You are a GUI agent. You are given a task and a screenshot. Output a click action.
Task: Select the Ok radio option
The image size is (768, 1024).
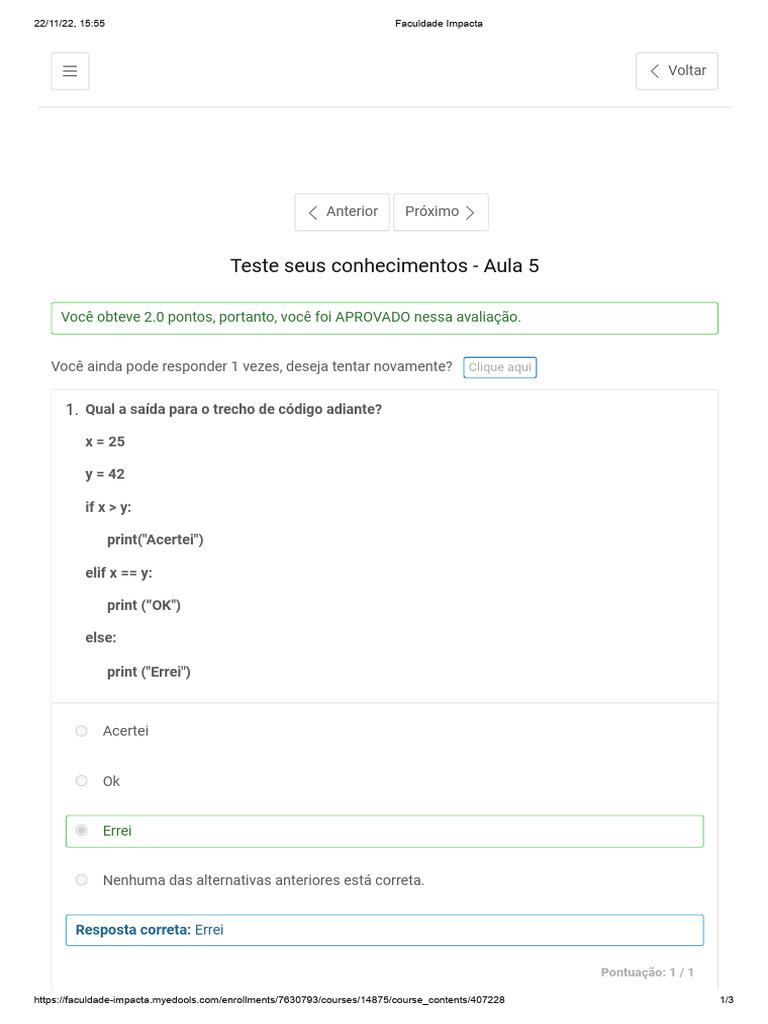82,781
